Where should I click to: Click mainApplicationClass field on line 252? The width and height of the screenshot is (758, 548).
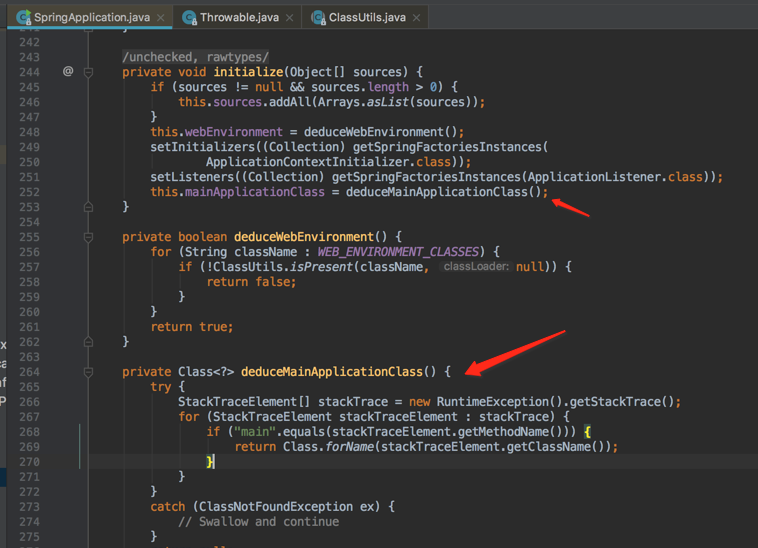[x=255, y=192]
